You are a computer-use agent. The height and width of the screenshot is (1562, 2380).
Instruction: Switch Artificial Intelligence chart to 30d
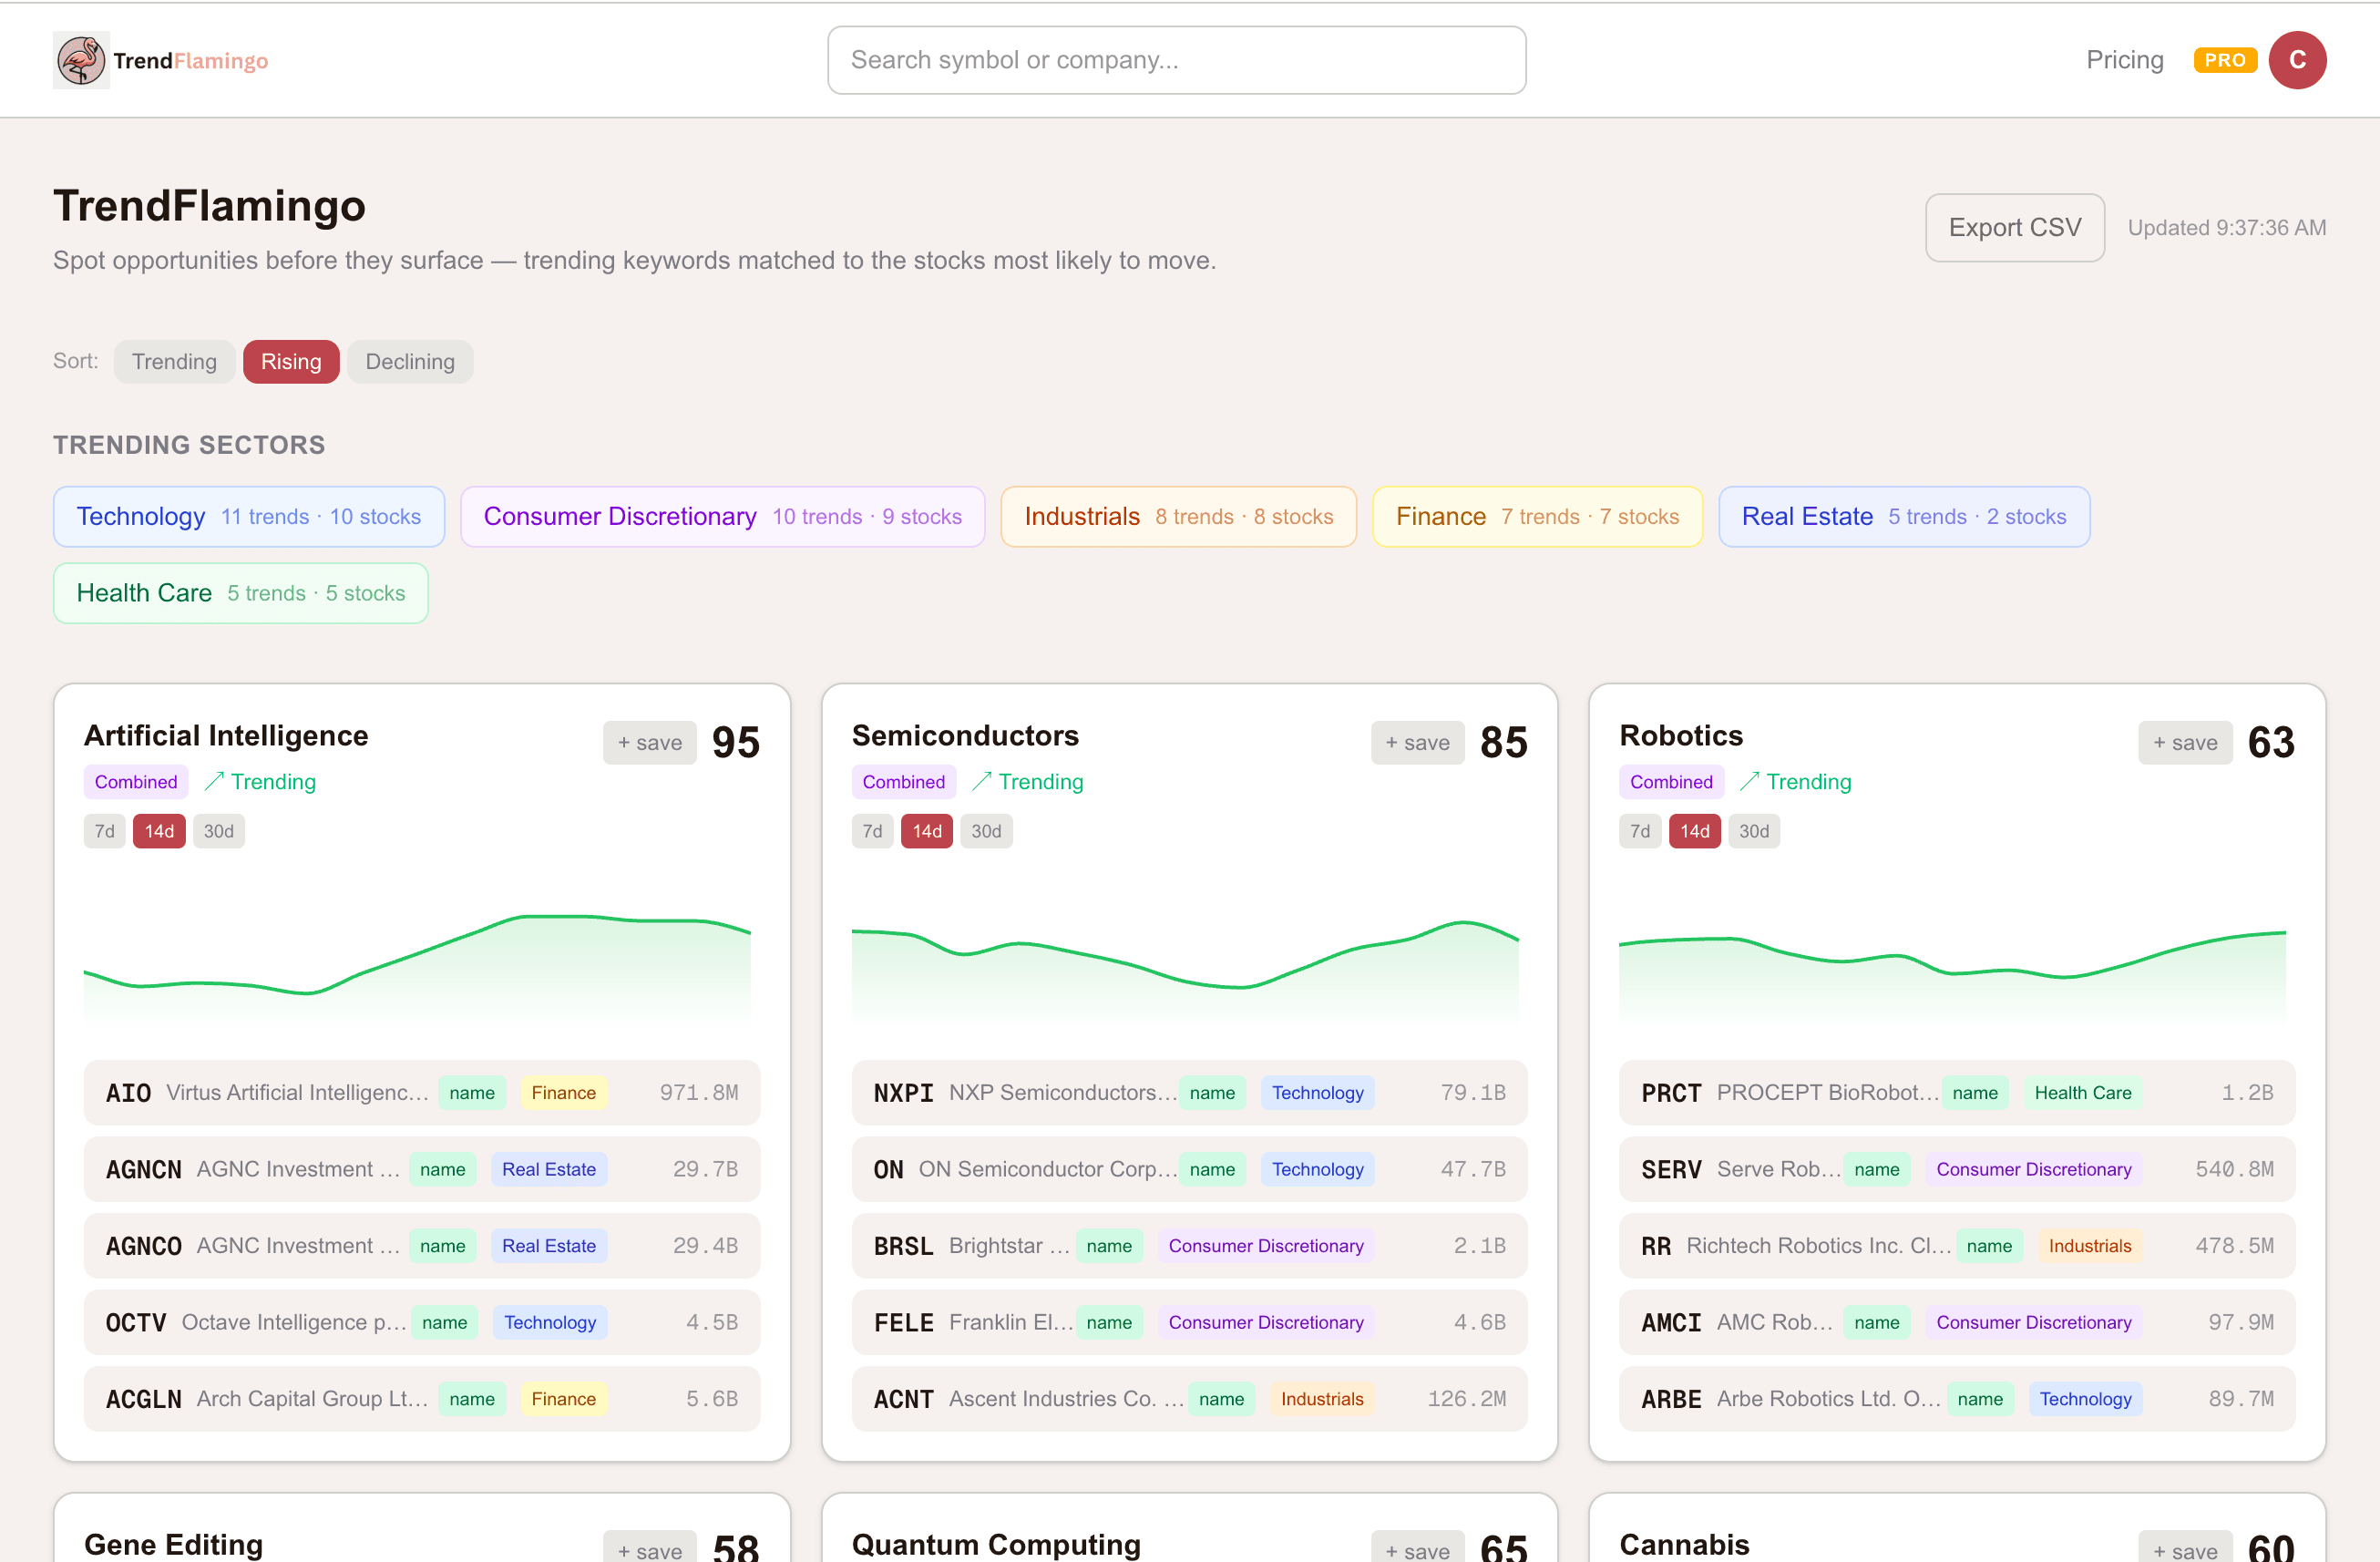[218, 831]
